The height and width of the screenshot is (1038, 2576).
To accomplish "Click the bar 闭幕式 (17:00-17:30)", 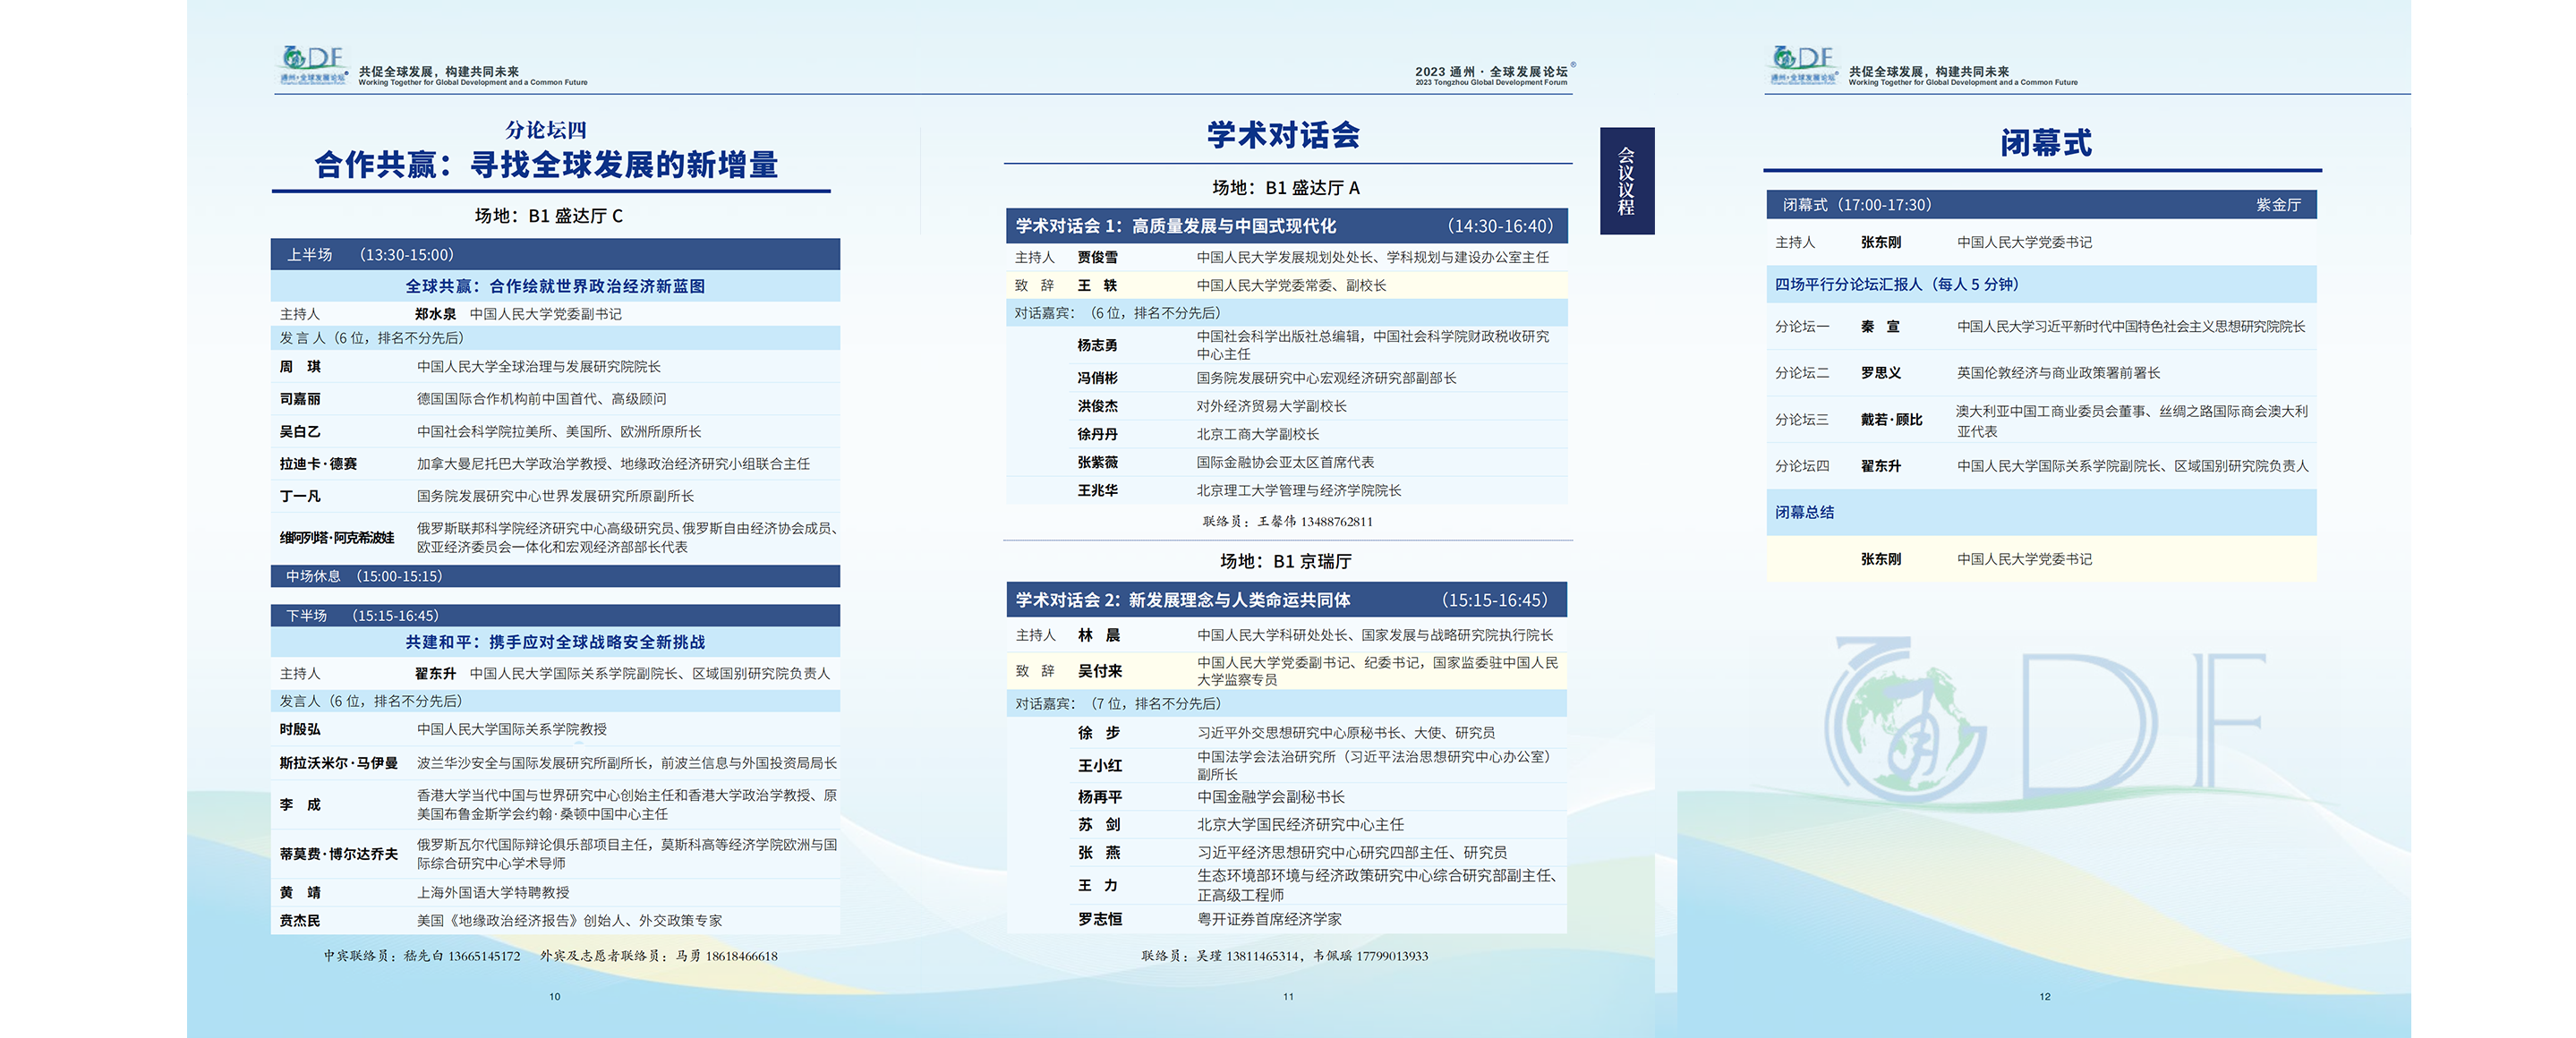I will click(2041, 205).
